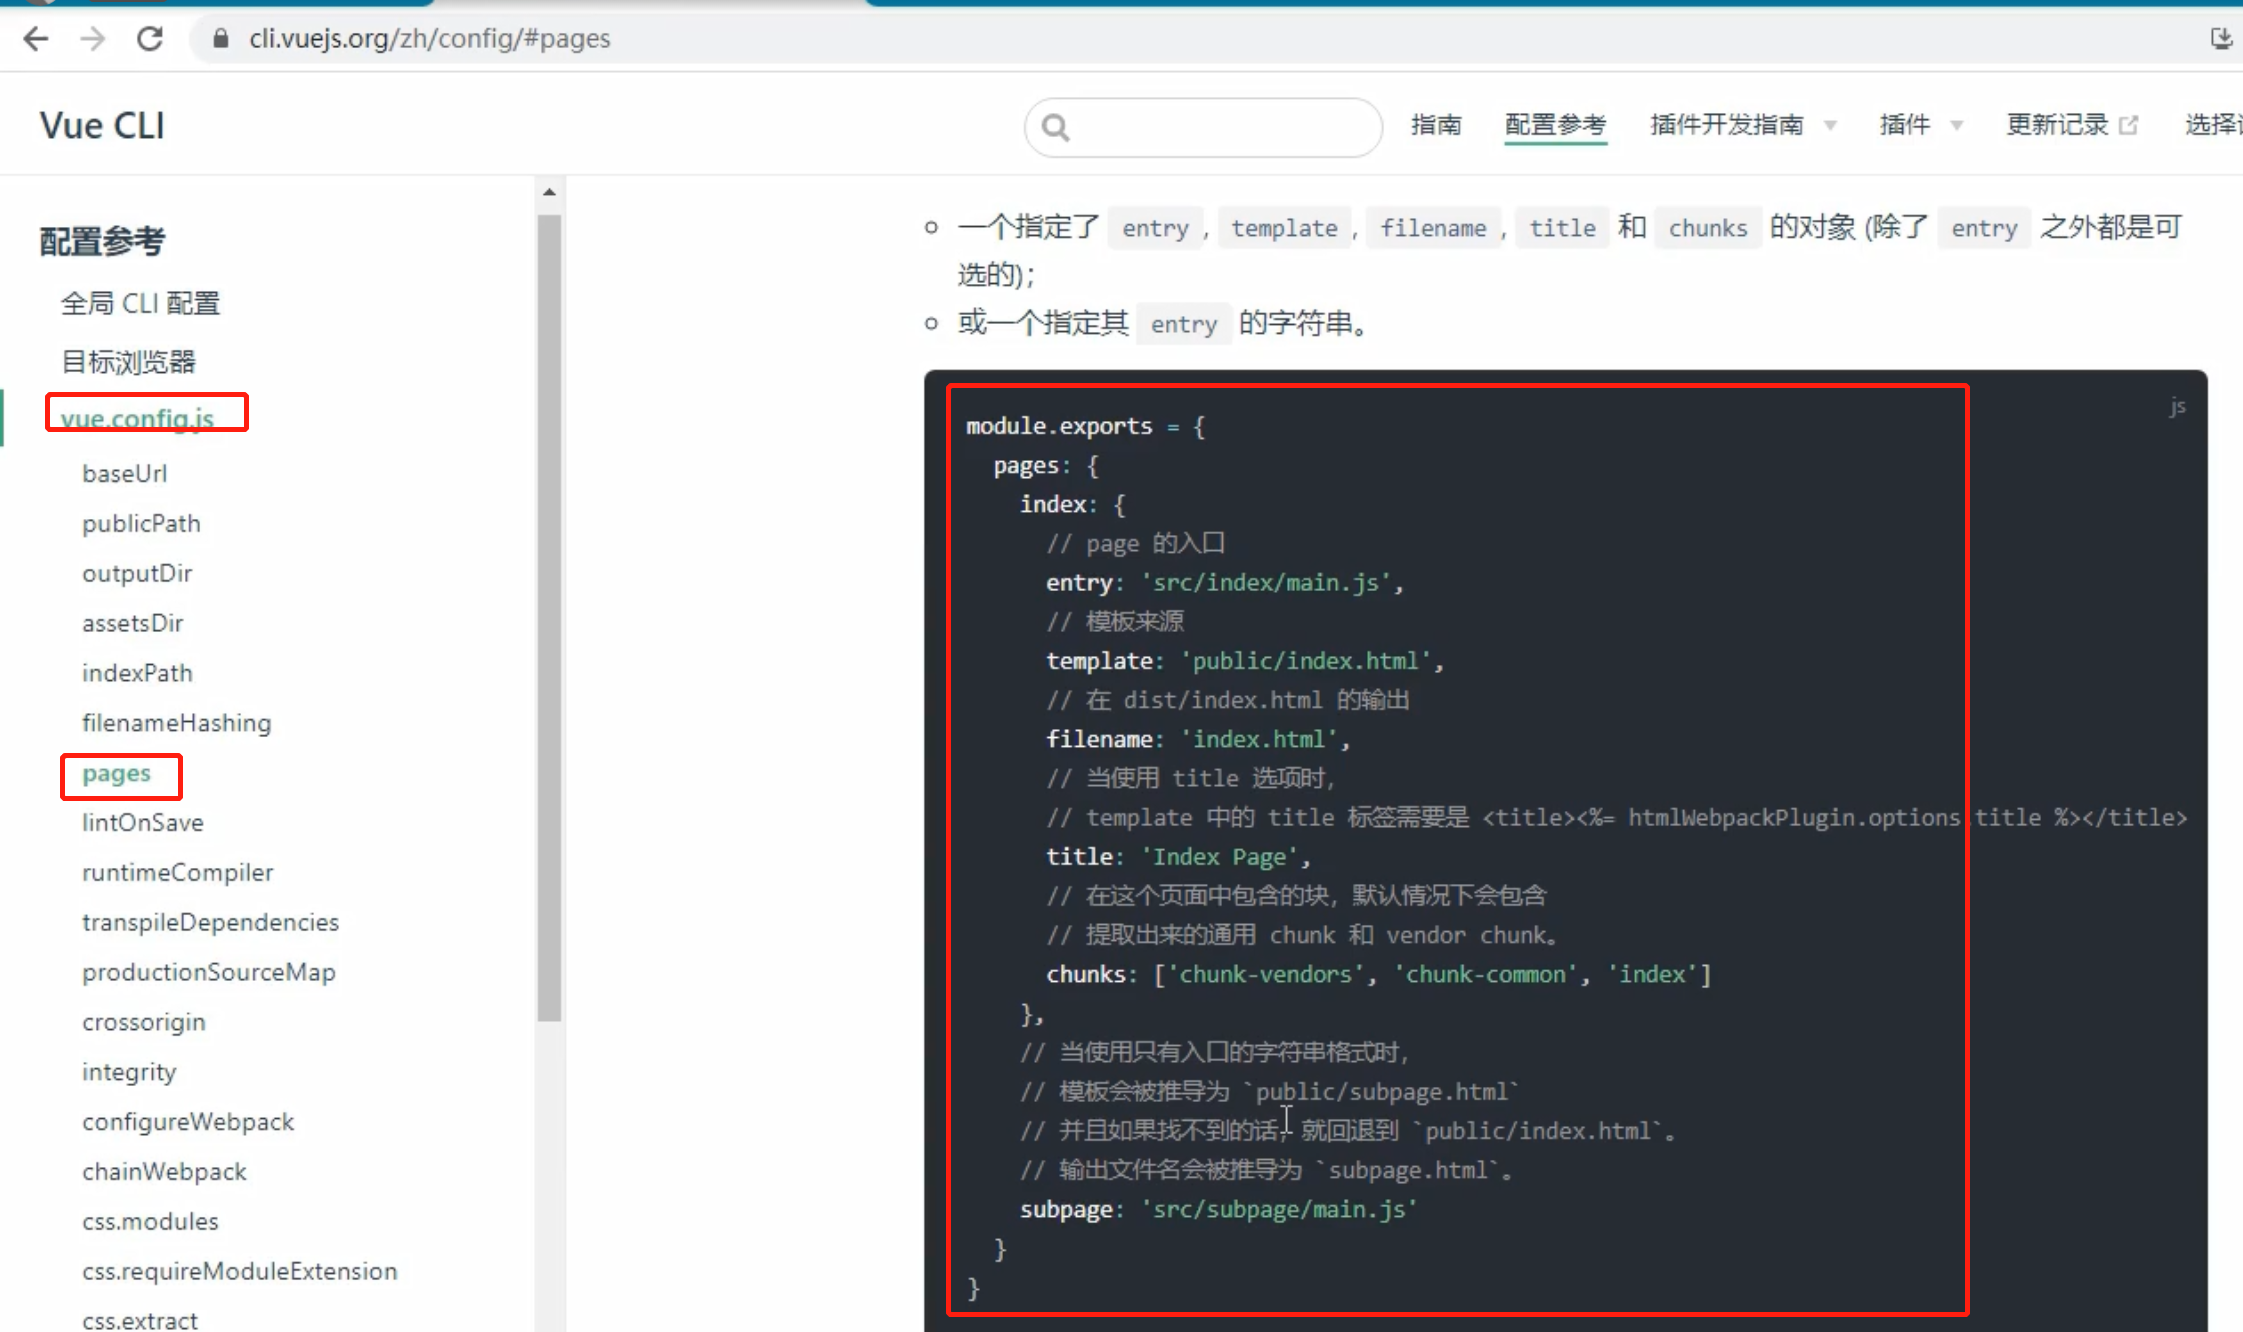Jump to pages section
2243x1332 pixels.
116,774
